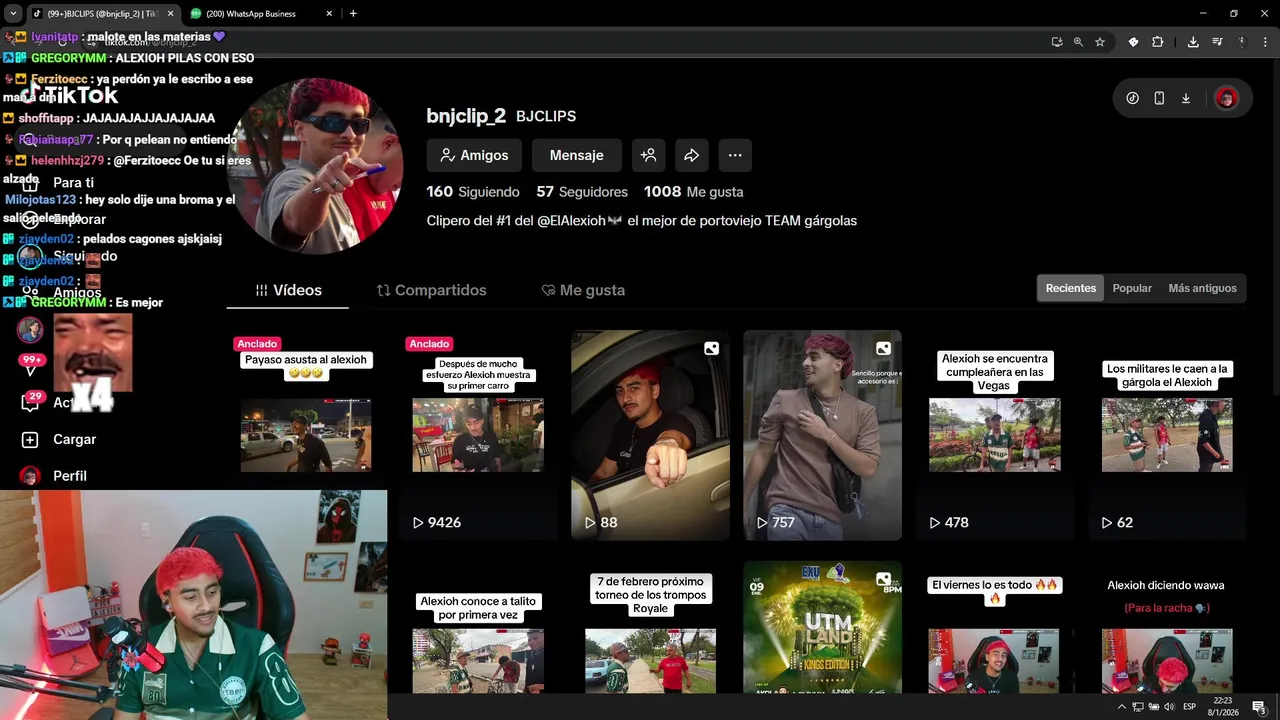Image resolution: width=1280 pixels, height=720 pixels.
Task: Click the TikTok coin icon in top-right pill
Action: (1132, 98)
